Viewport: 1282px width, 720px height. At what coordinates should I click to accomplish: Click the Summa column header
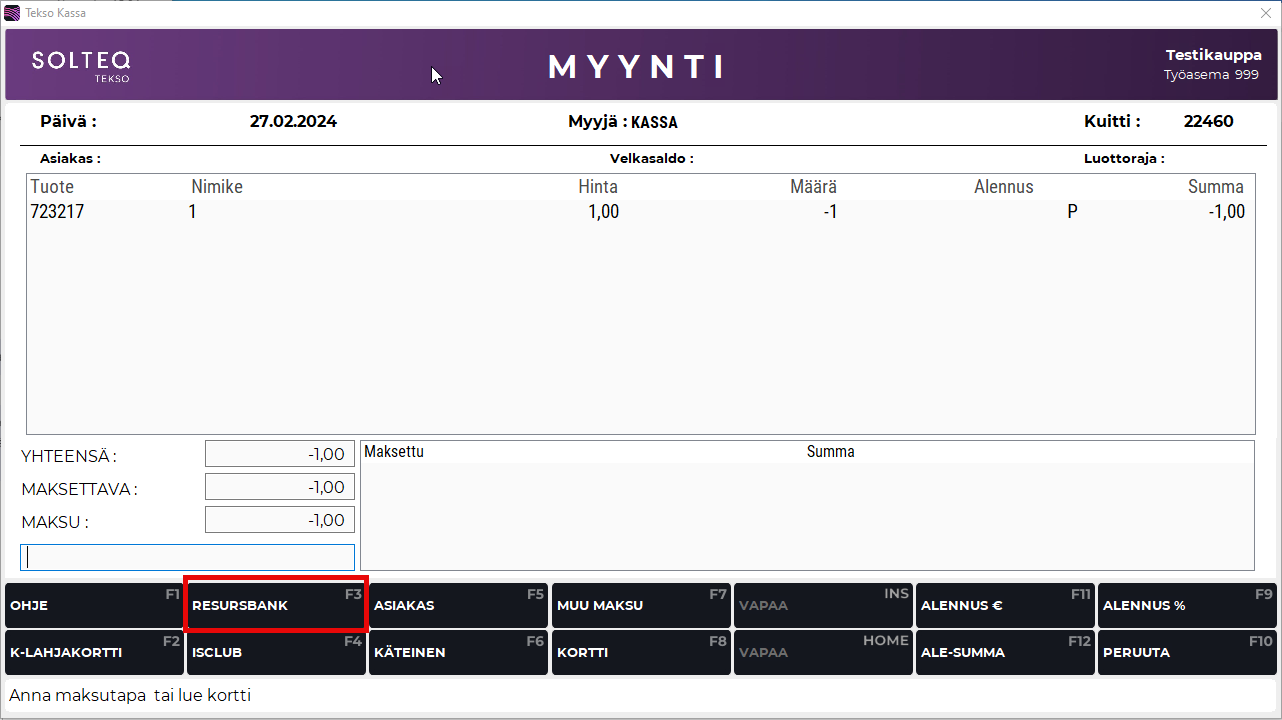pos(1215,187)
